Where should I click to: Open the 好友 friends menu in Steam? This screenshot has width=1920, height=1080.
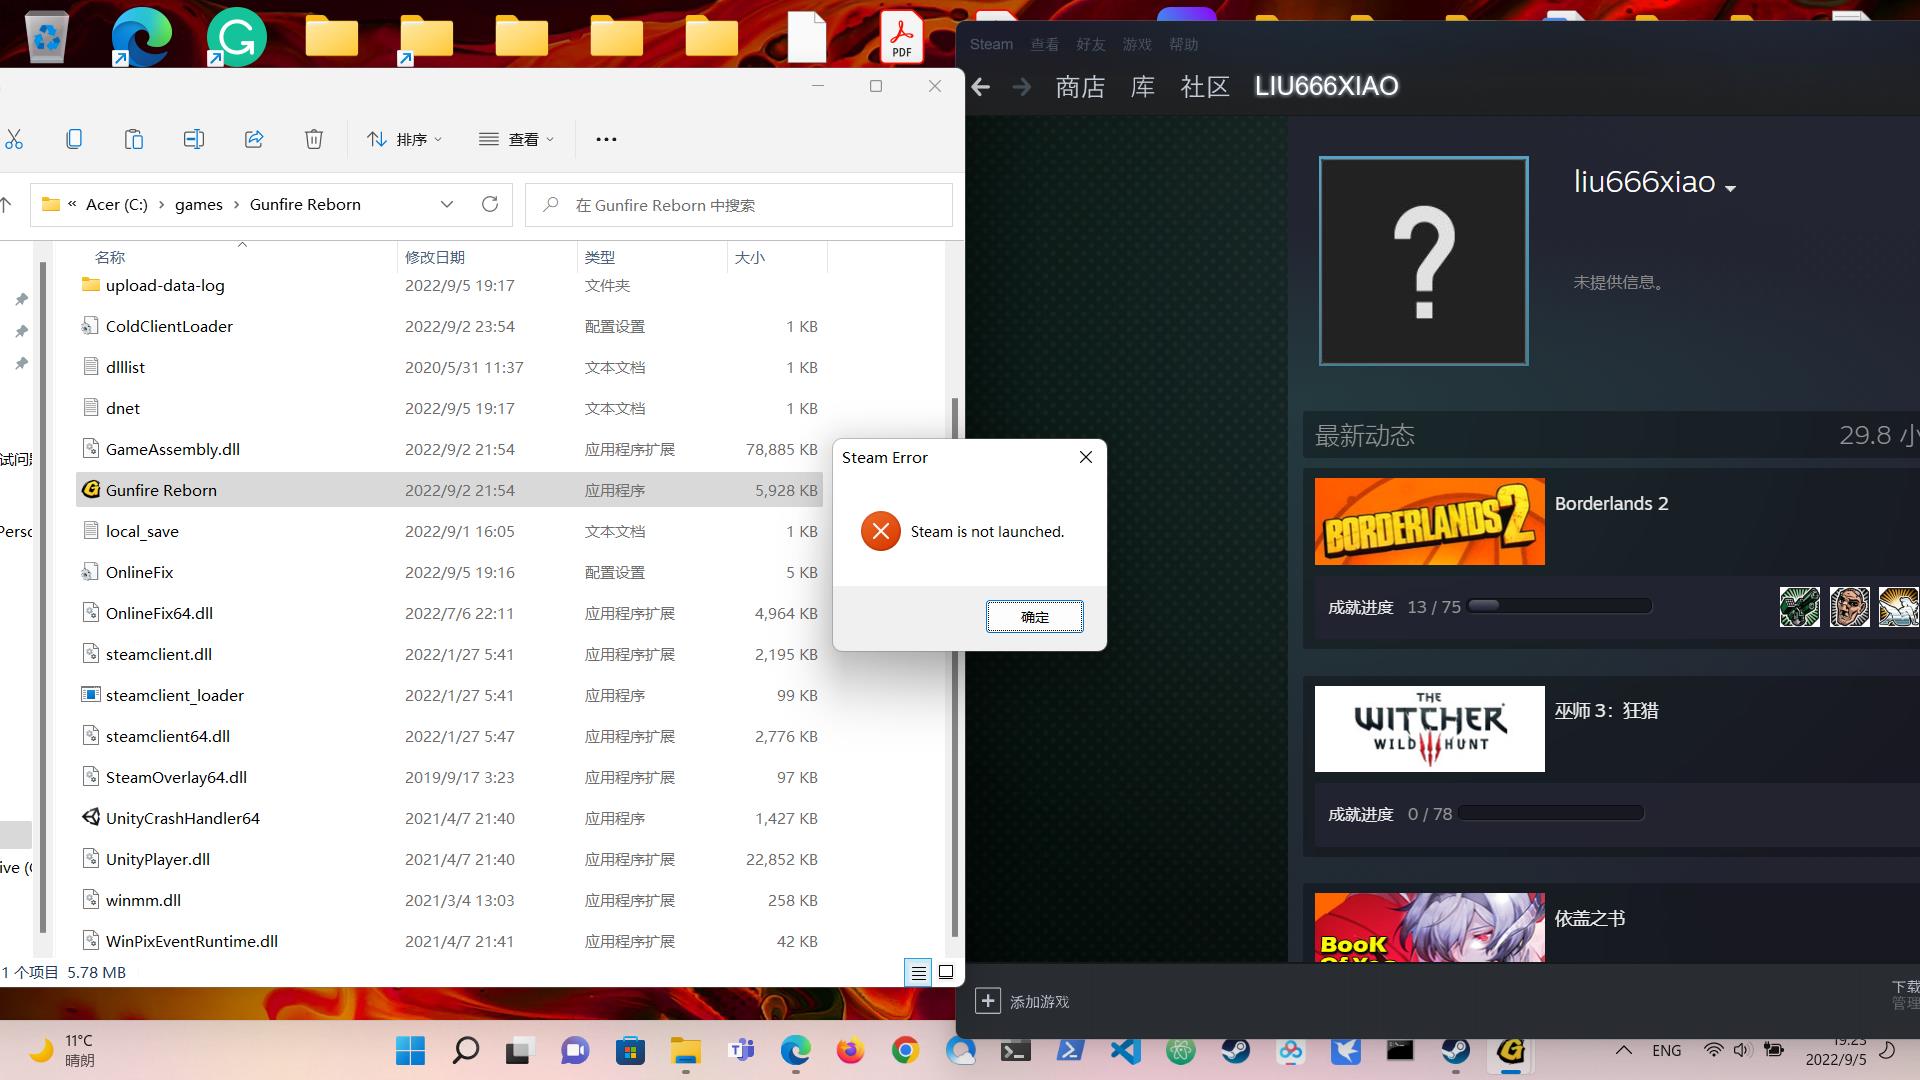1090,44
